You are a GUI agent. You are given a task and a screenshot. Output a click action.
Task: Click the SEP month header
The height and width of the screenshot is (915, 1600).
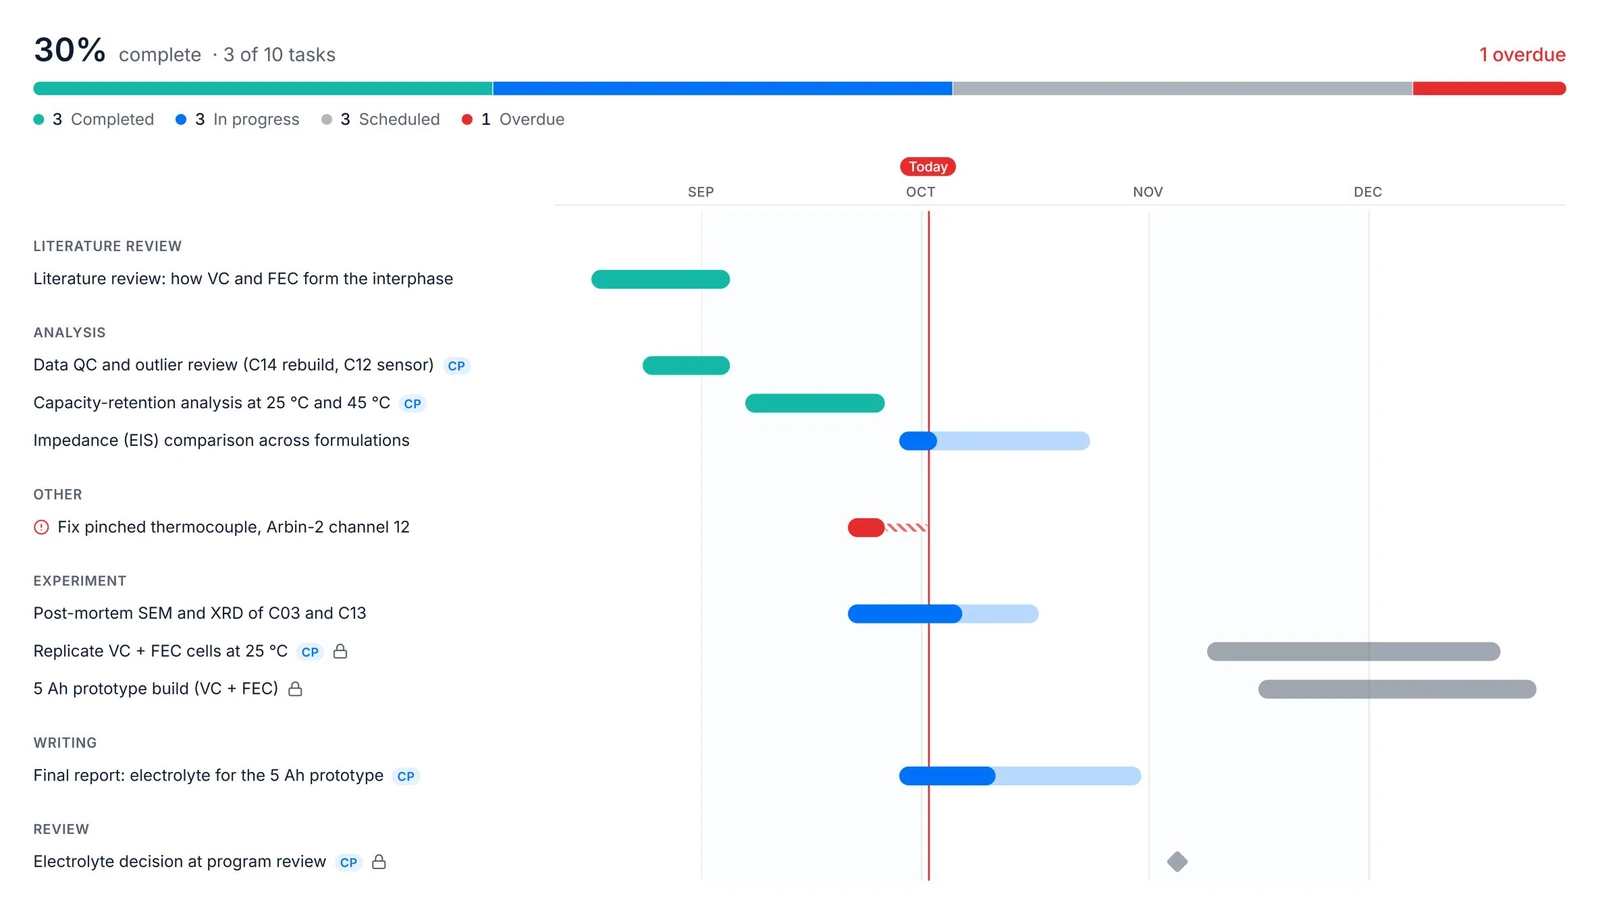coord(701,192)
